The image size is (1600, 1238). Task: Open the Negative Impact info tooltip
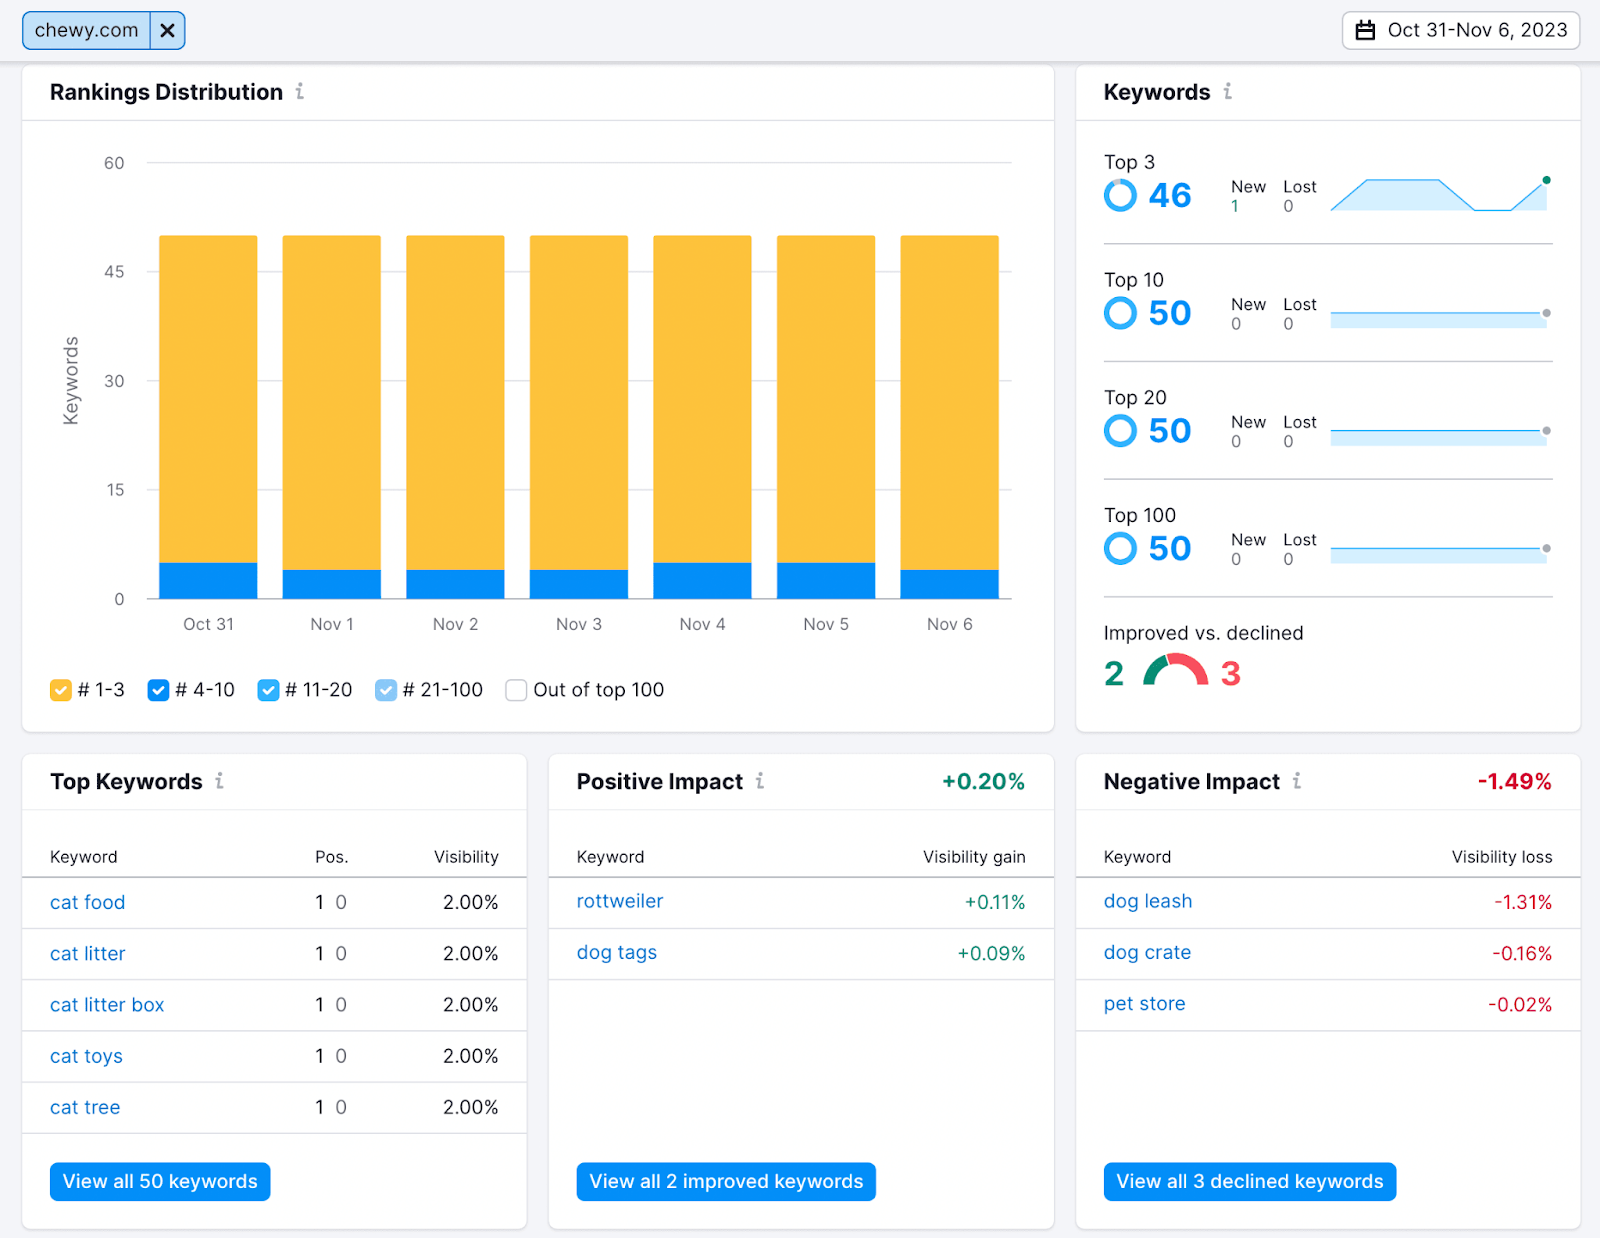pos(1297,782)
